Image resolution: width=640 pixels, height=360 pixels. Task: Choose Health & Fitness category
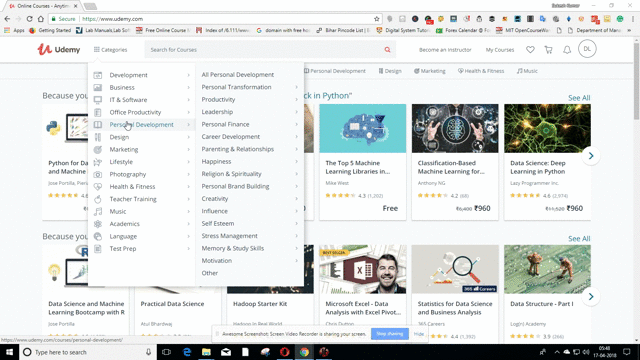[x=132, y=187]
